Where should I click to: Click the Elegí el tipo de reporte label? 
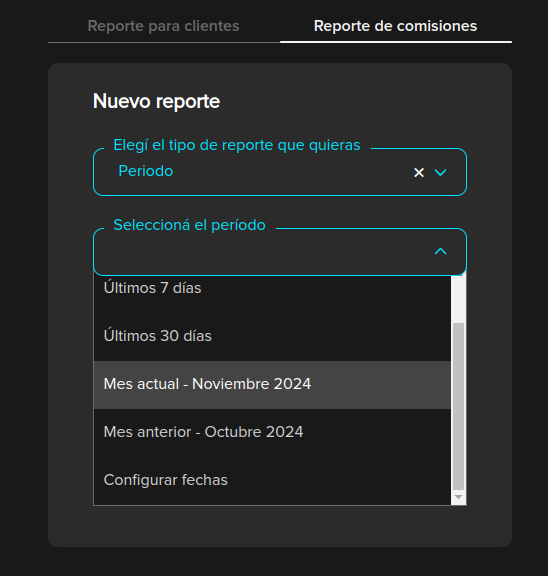[x=237, y=145]
